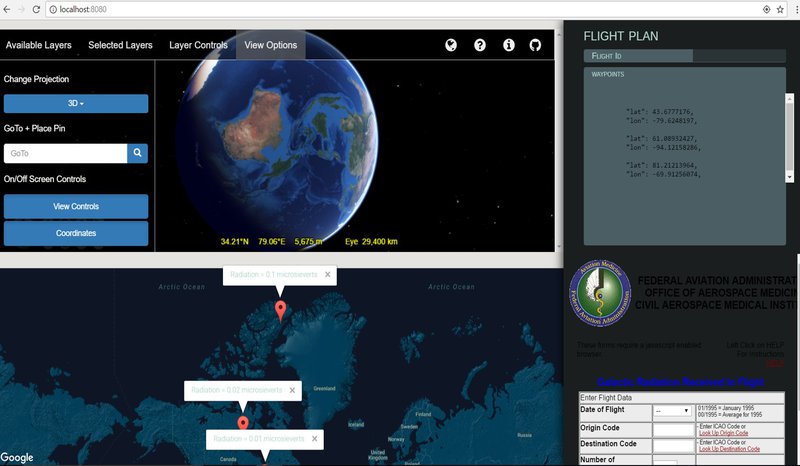Click the GoTo search magnifier button
The image size is (800, 466).
(x=138, y=153)
